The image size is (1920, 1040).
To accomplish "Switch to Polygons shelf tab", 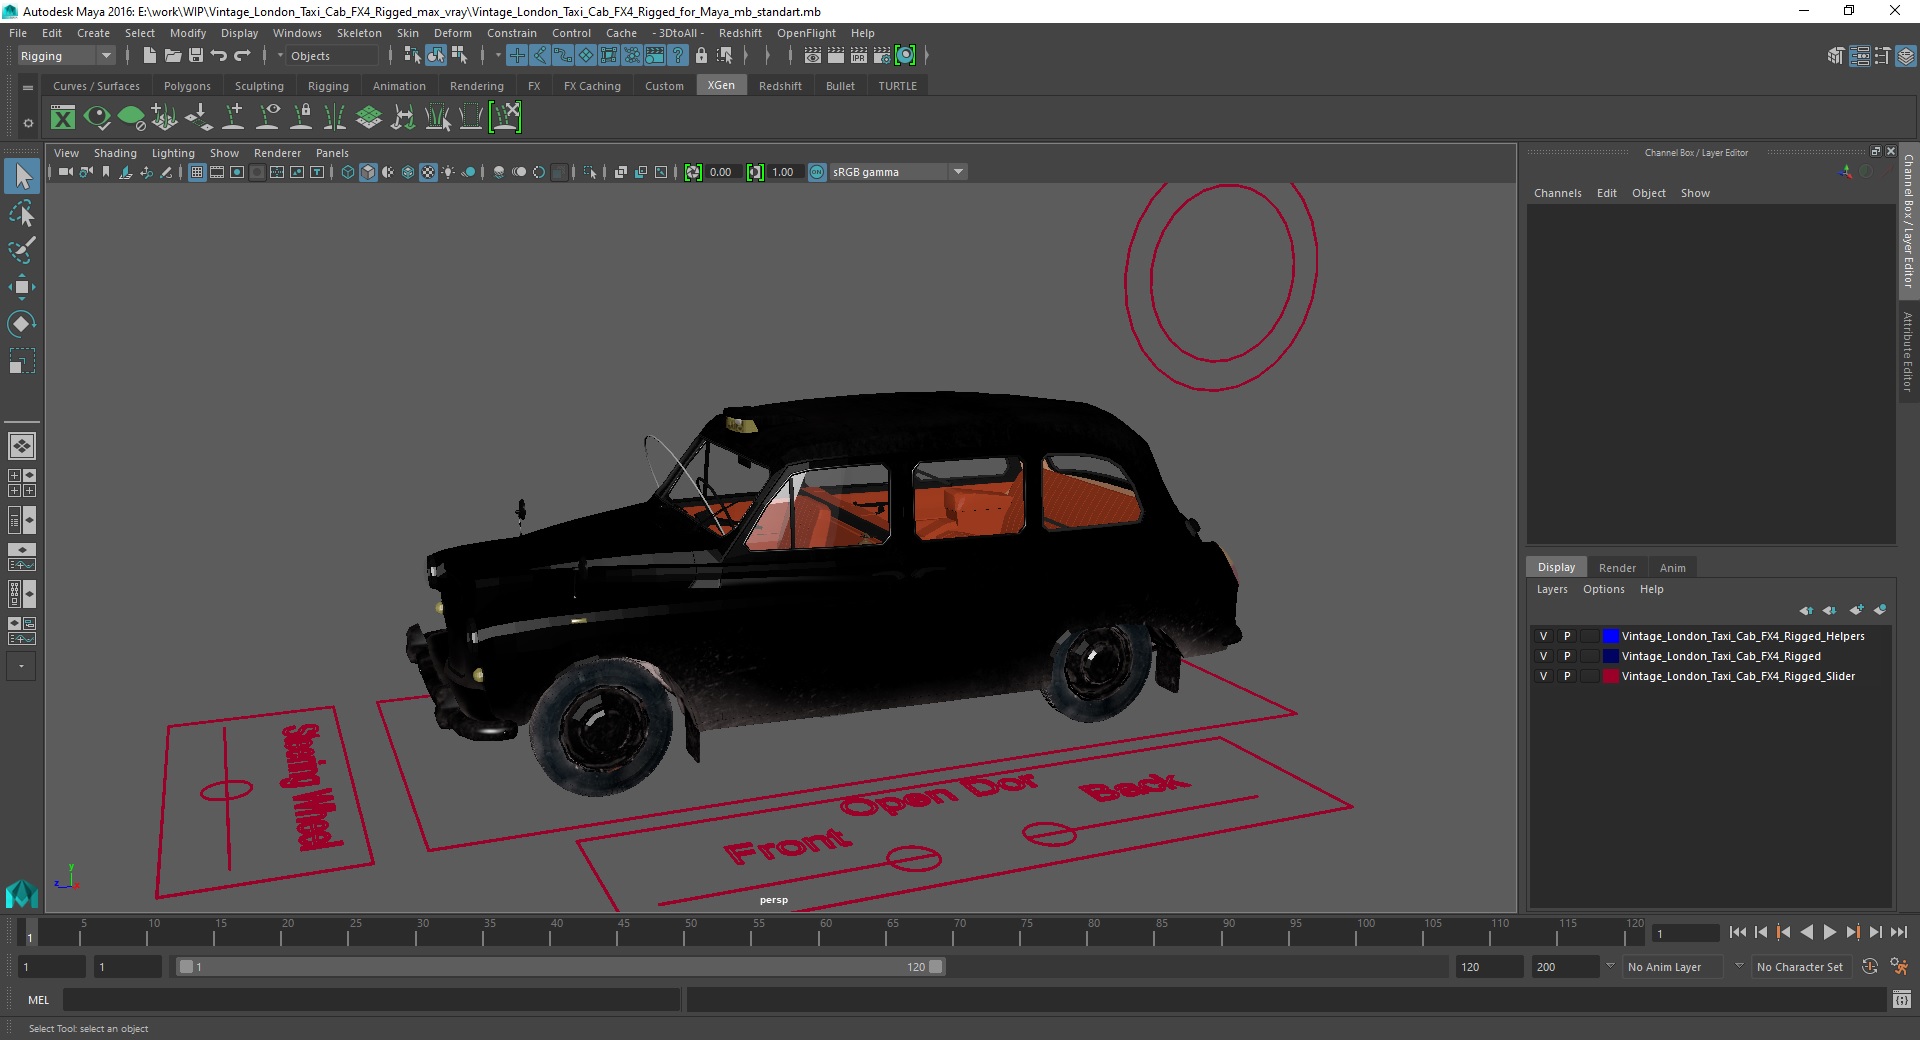I will tap(187, 86).
